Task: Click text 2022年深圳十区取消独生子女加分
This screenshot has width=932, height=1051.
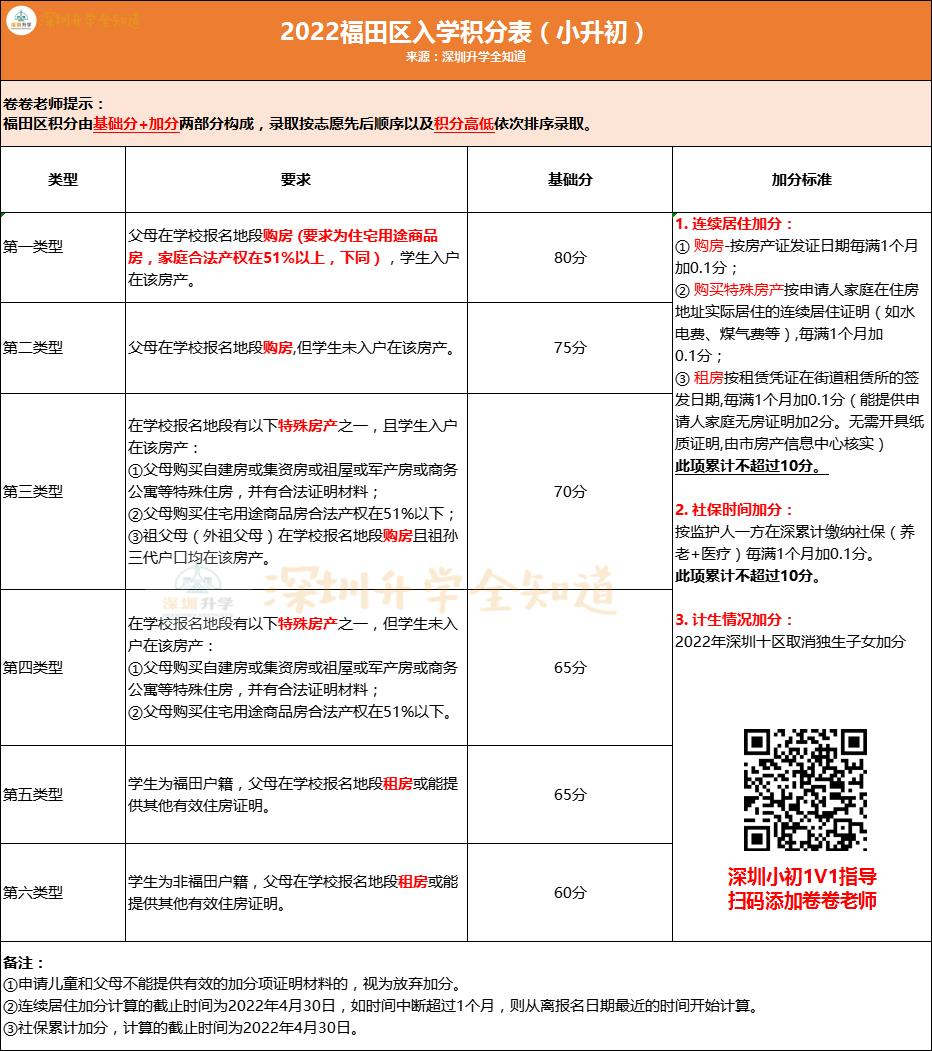Action: pos(791,642)
